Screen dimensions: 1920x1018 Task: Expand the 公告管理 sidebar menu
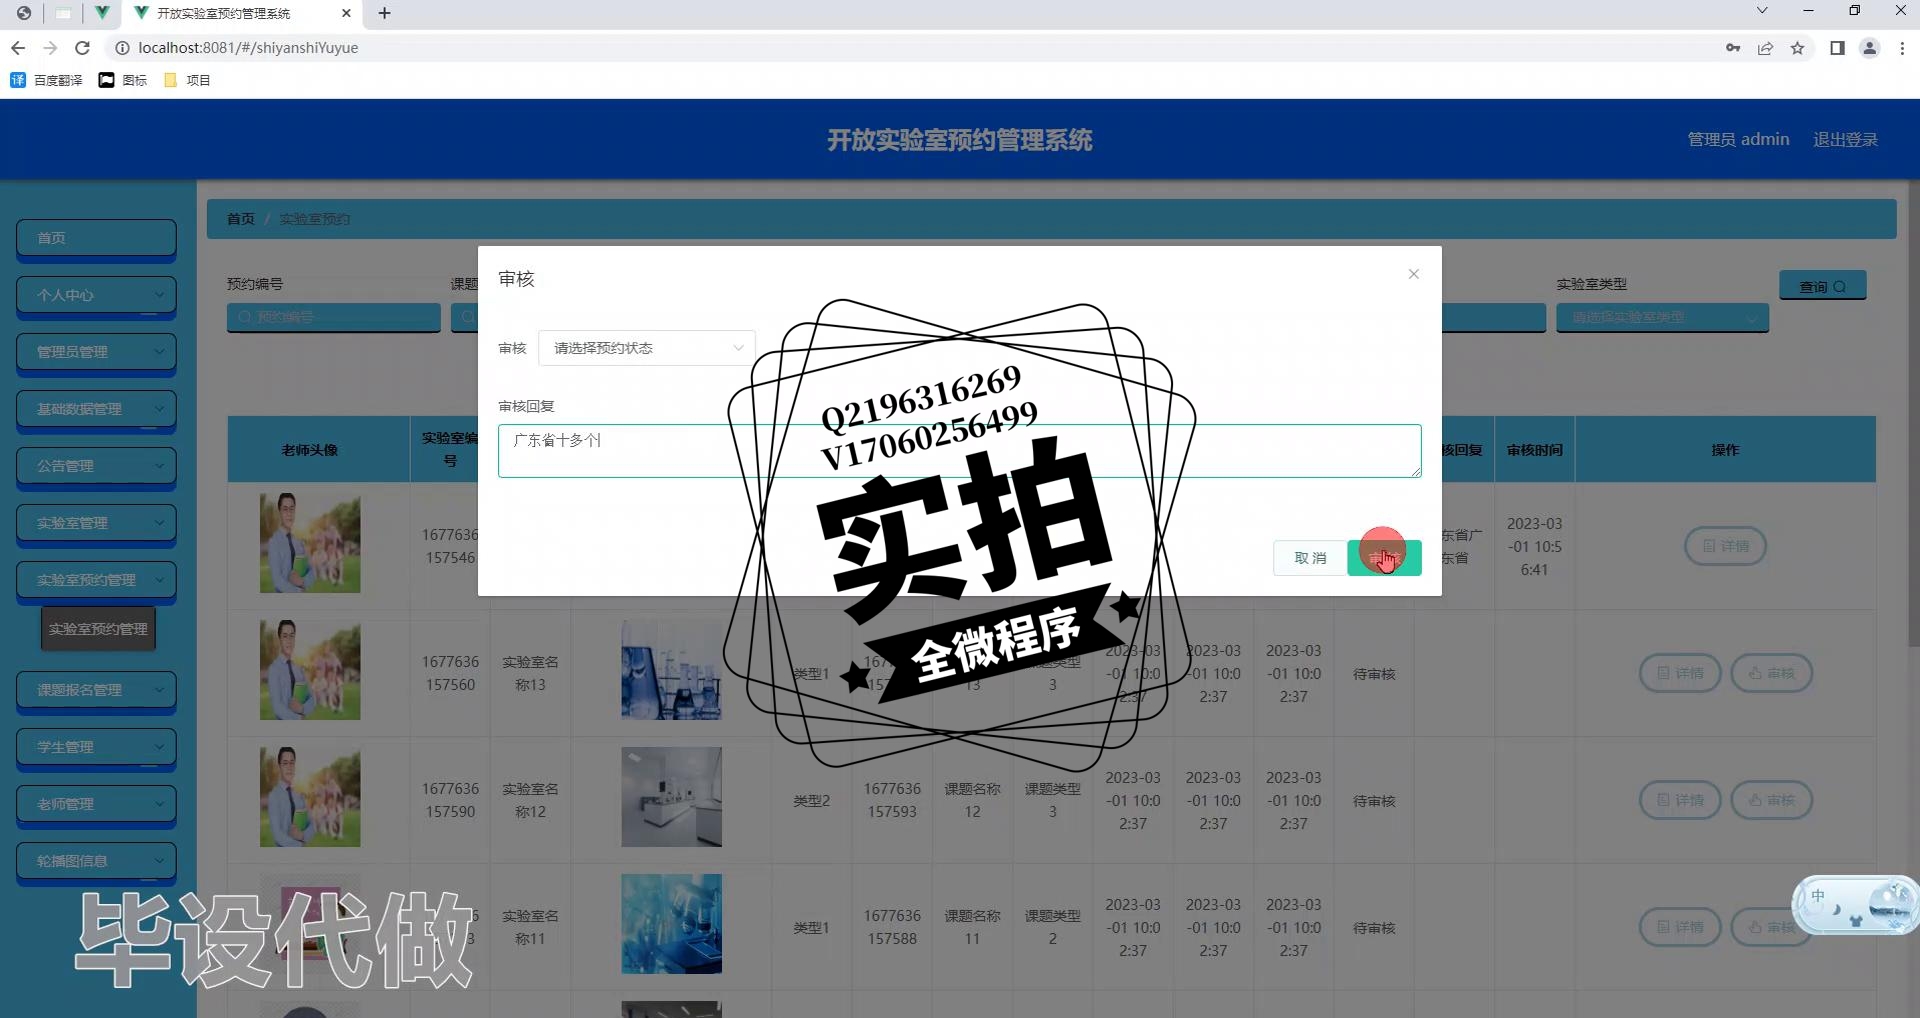(96, 466)
